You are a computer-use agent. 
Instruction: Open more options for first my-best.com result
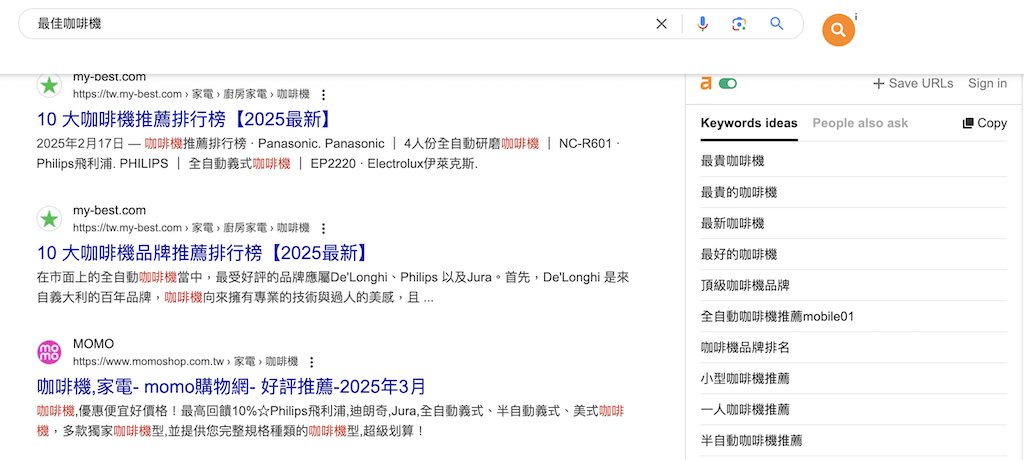pyautogui.click(x=323, y=95)
